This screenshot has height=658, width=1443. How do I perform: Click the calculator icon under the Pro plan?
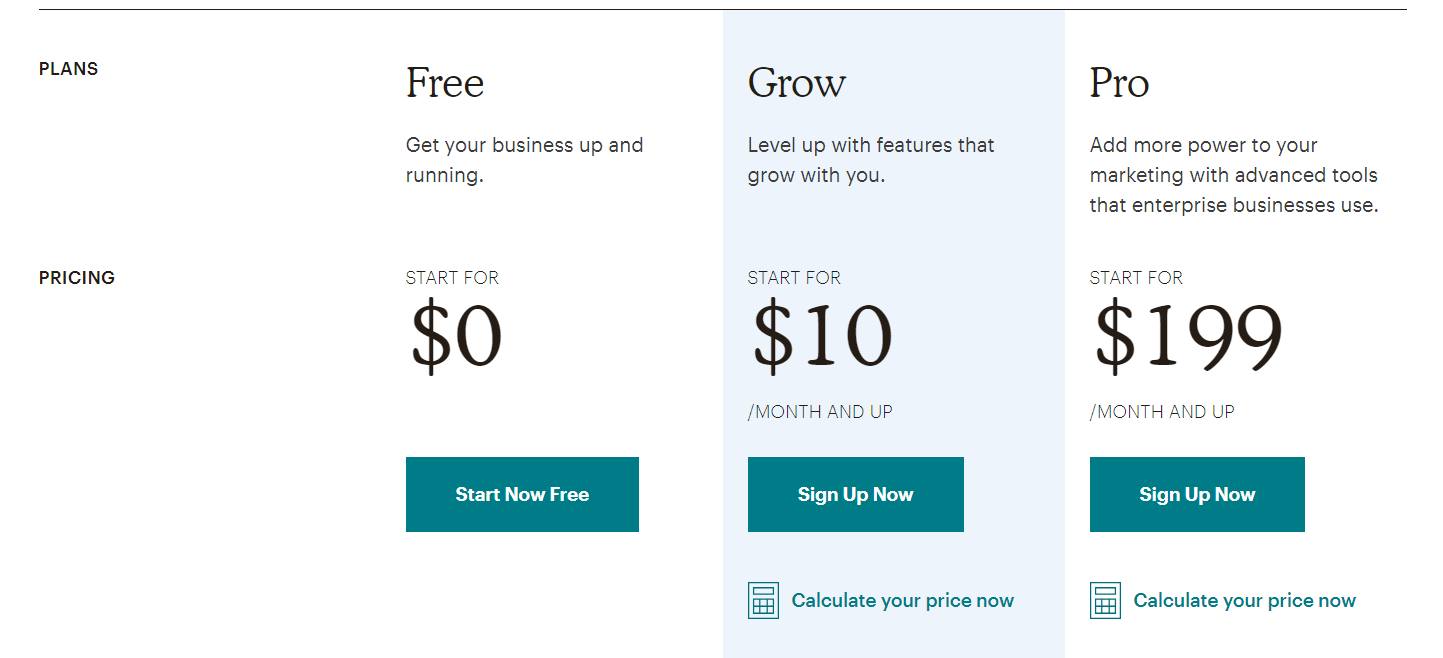pyautogui.click(x=1105, y=600)
